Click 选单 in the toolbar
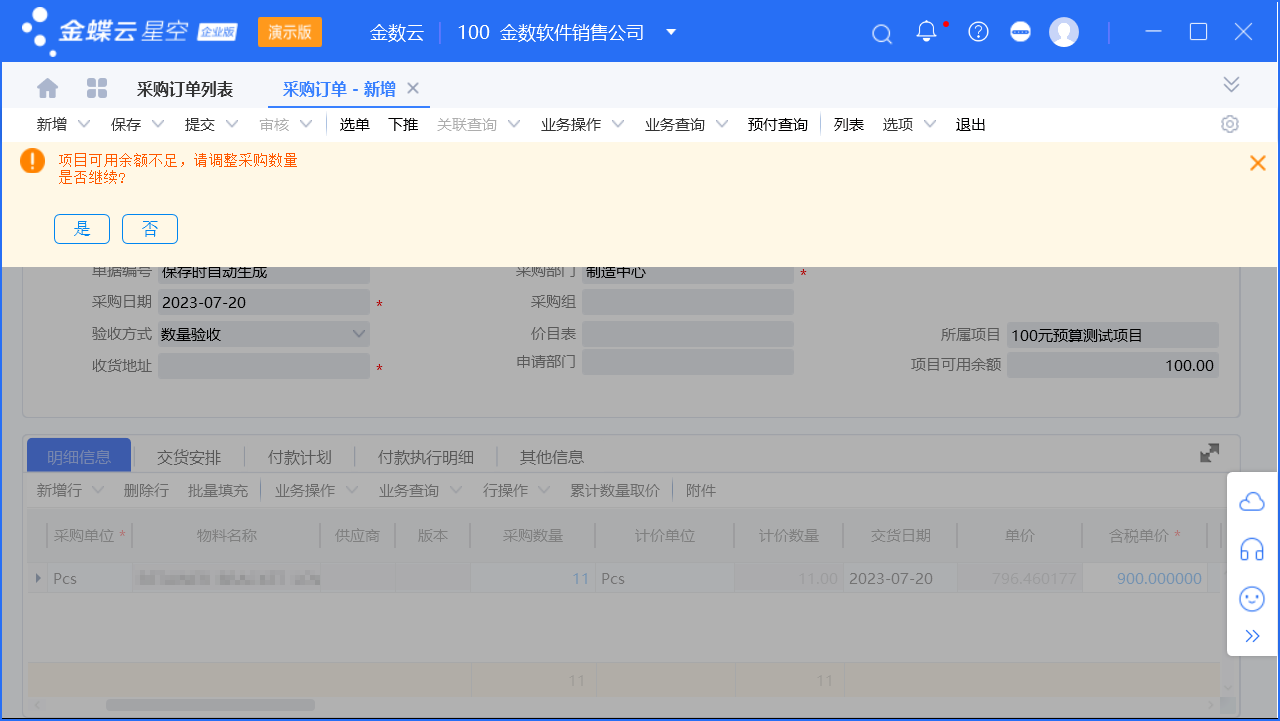 click(x=355, y=124)
